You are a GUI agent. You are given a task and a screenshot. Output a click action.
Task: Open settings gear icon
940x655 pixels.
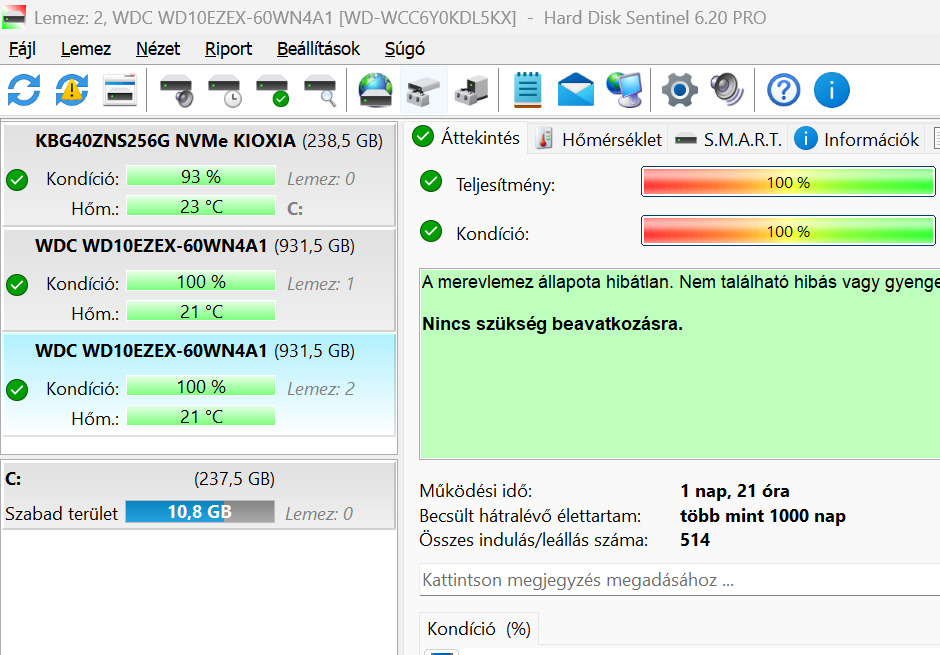coord(679,90)
